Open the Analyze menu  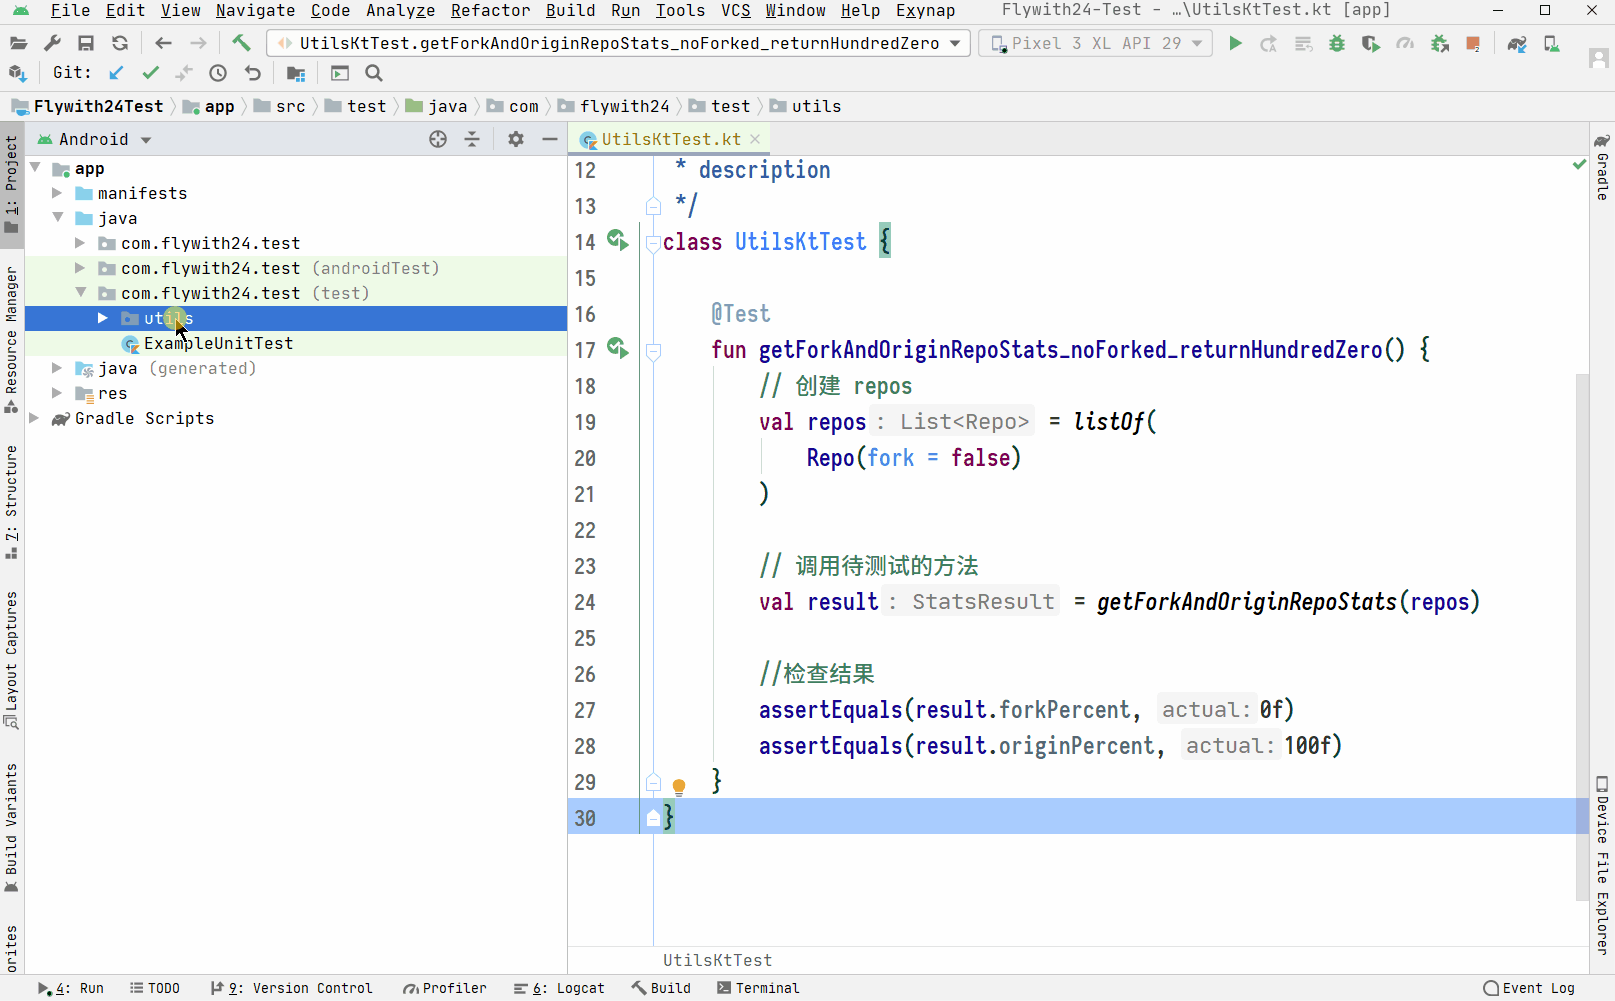[400, 10]
